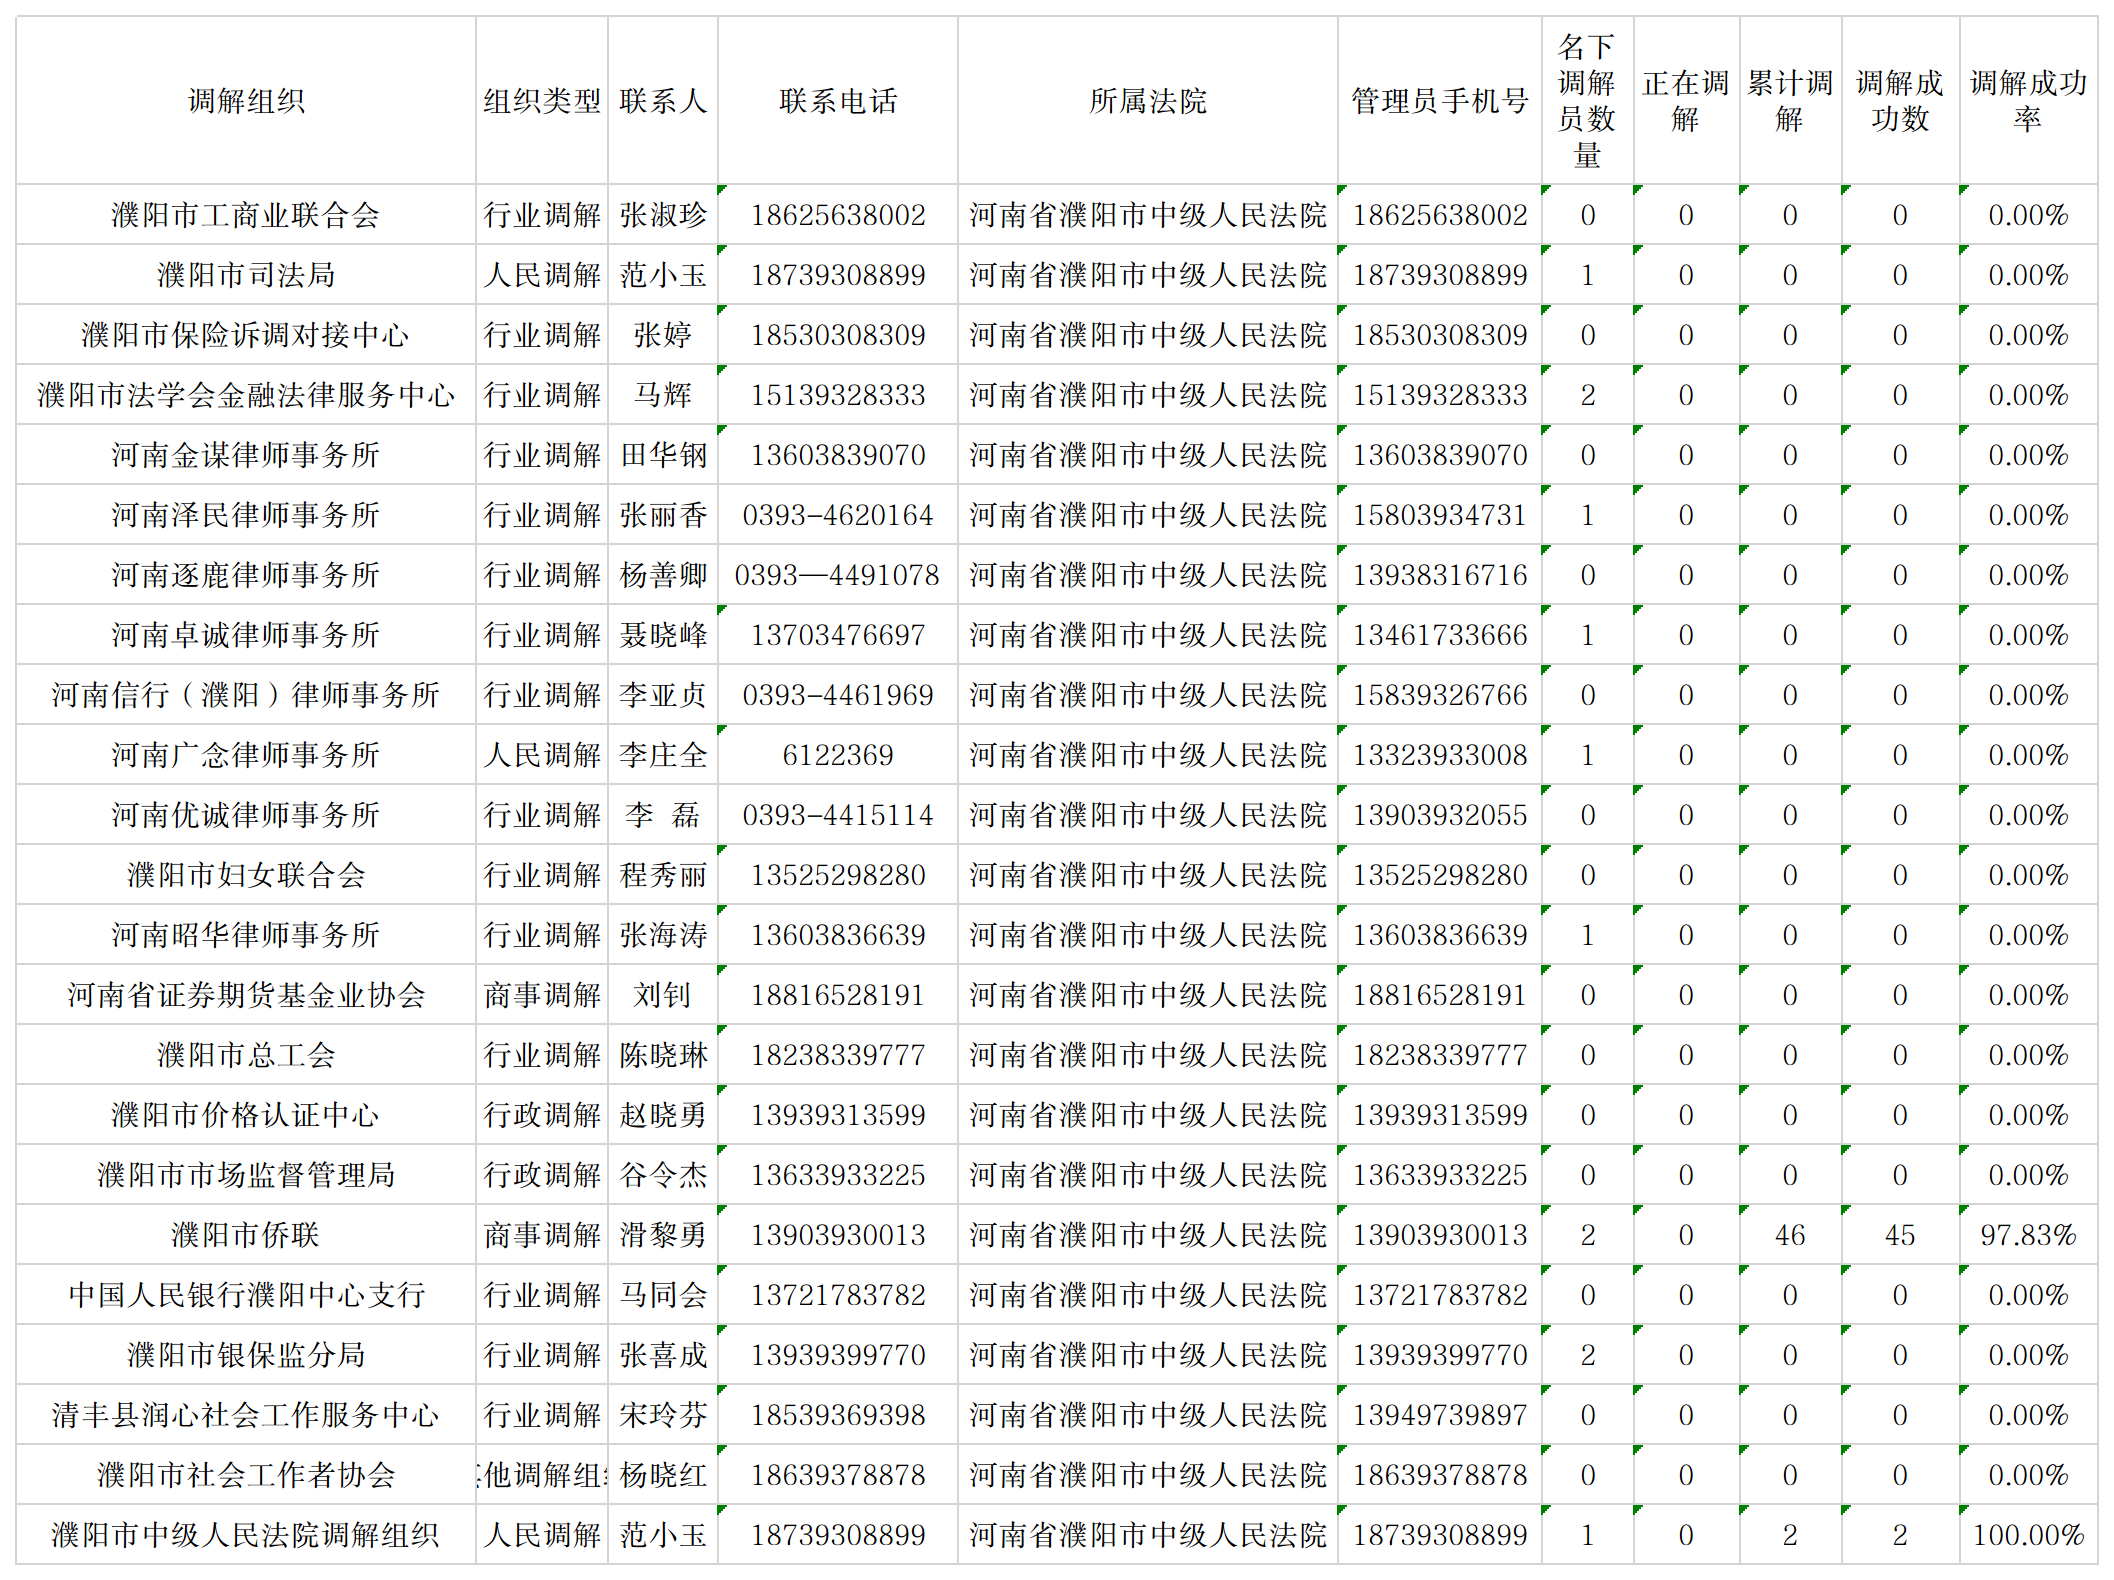The width and height of the screenshot is (2114, 1580).
Task: Click the cell 濮阳市银保监分局
Action: [246, 1355]
